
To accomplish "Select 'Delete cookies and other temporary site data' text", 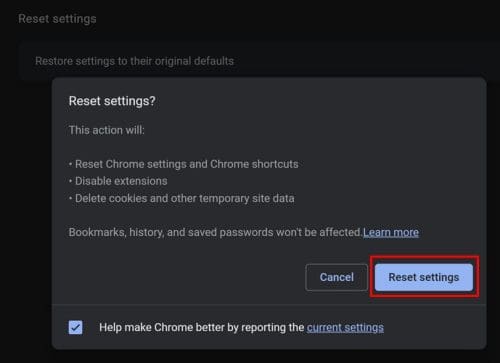I will (x=185, y=198).
